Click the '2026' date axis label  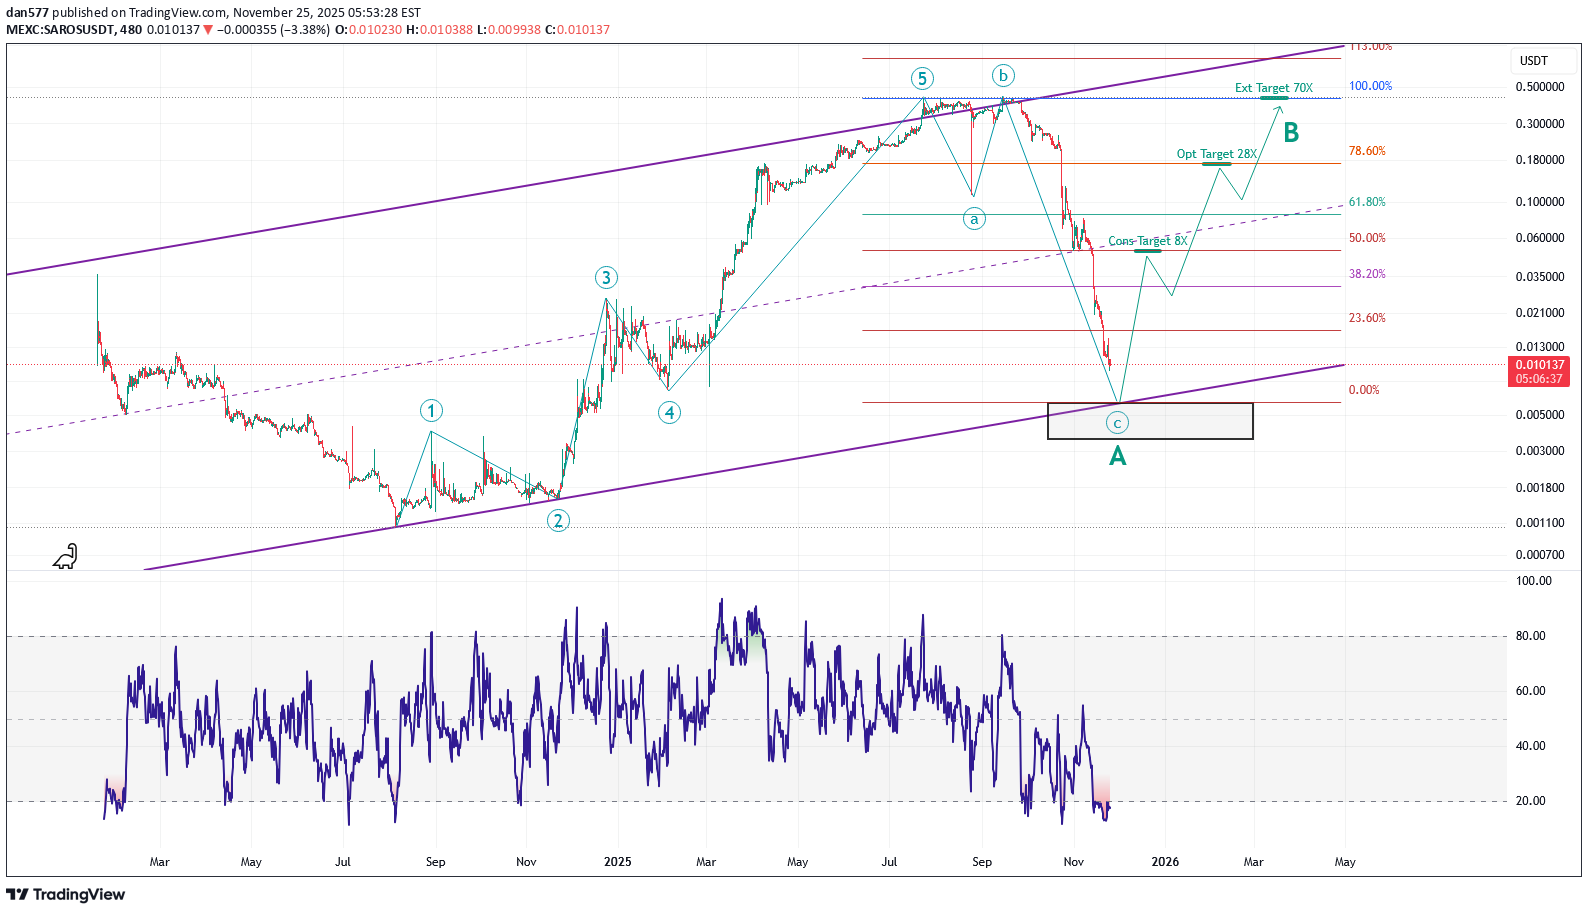[x=1165, y=862]
